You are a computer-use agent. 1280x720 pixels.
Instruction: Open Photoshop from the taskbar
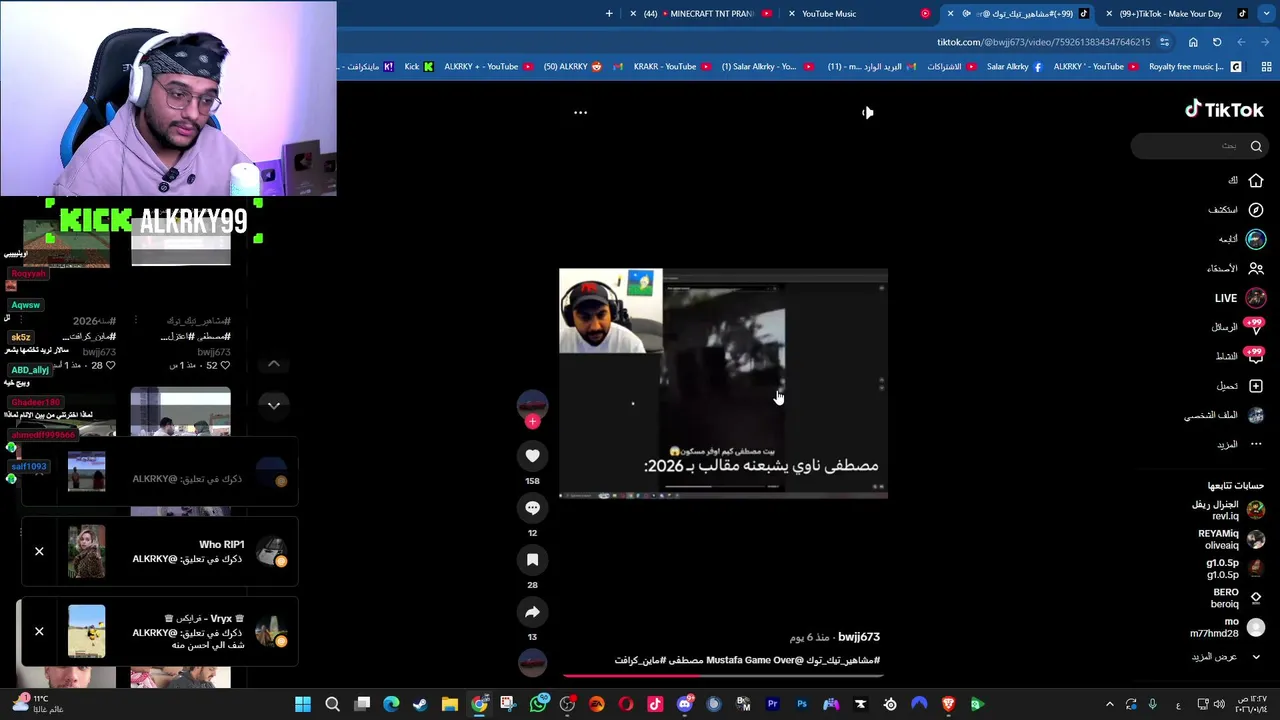802,704
